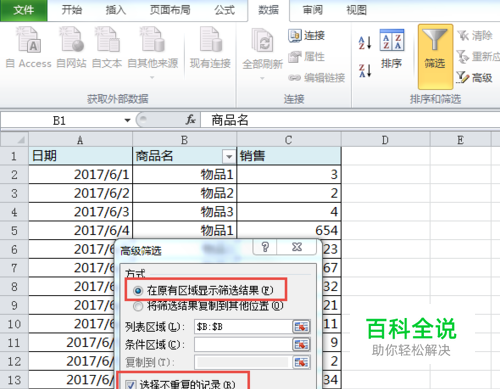This screenshot has height=389, width=500.
Task: Open 属性 properties button
Action: click(x=306, y=57)
